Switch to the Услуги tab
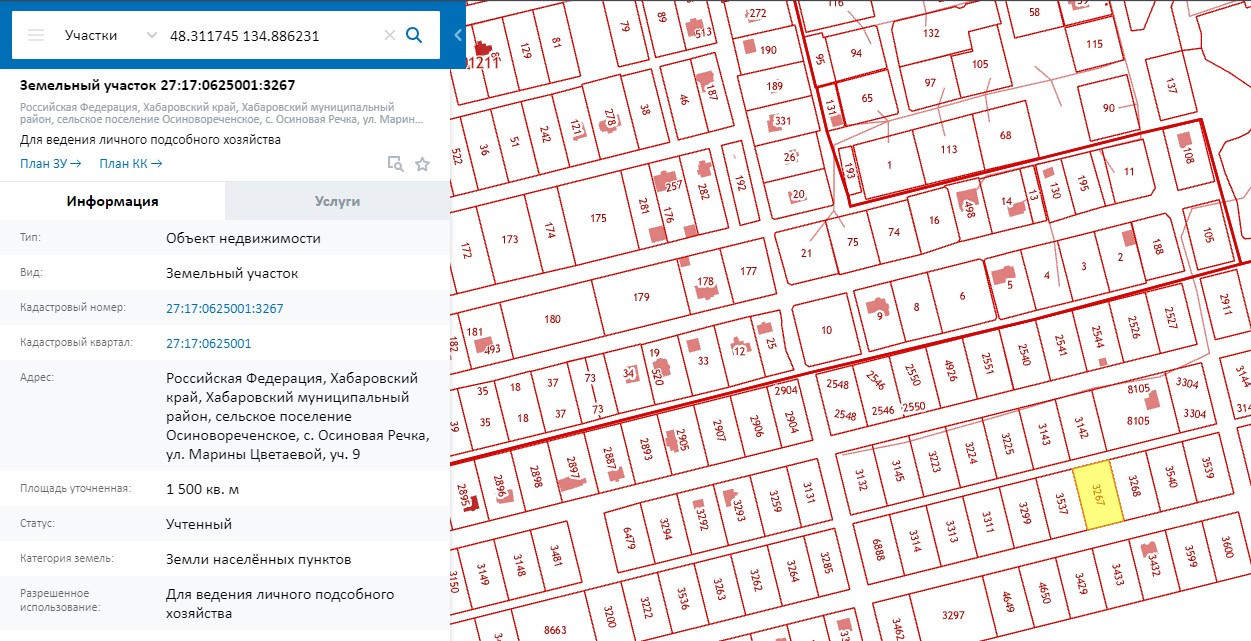Image resolution: width=1251 pixels, height=641 pixels. click(x=337, y=201)
